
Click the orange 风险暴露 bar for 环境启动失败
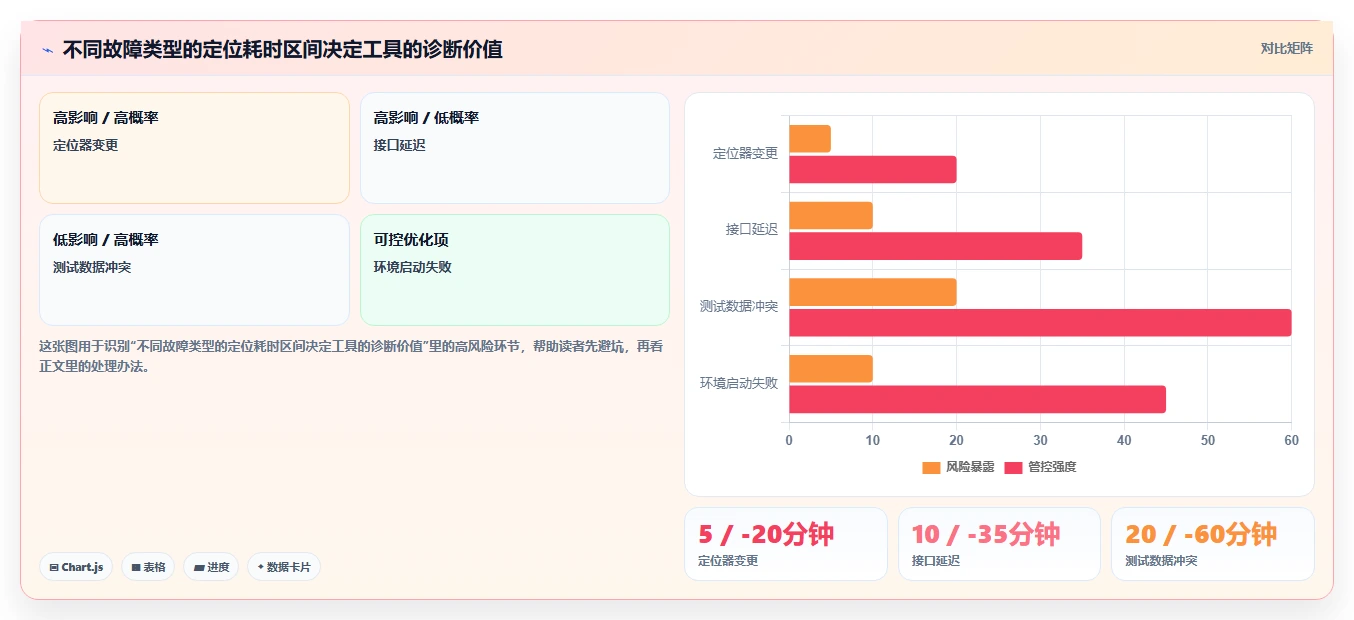[x=831, y=369]
